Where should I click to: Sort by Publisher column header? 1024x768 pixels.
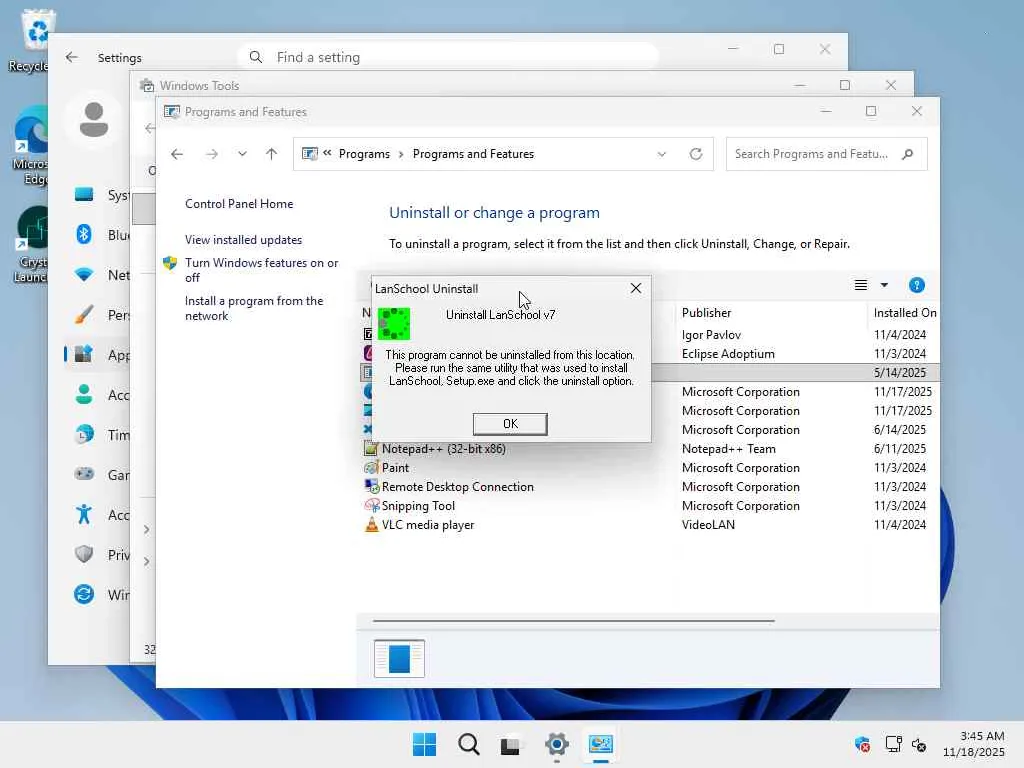pos(706,313)
